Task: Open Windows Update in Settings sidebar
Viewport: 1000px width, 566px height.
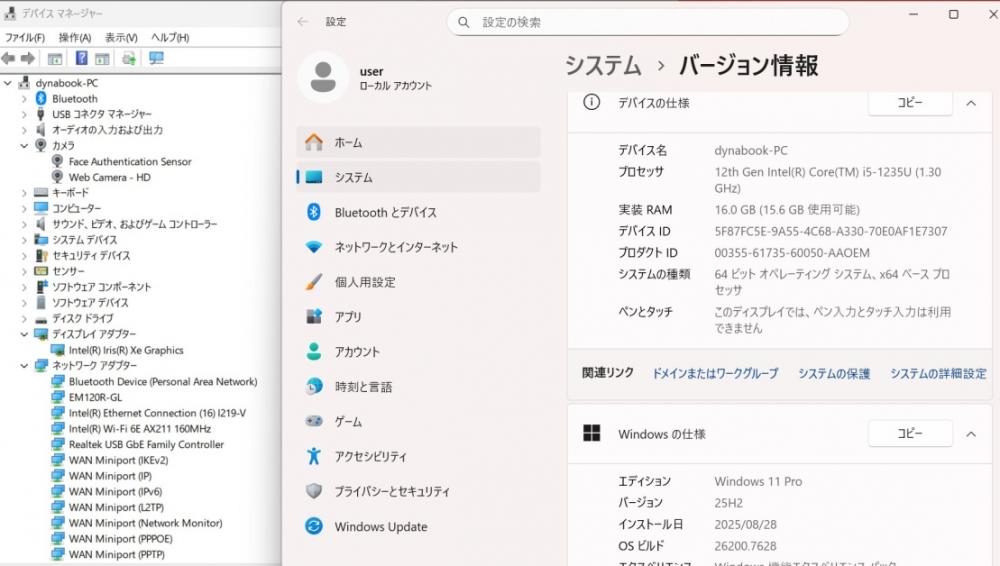Action: pos(380,527)
